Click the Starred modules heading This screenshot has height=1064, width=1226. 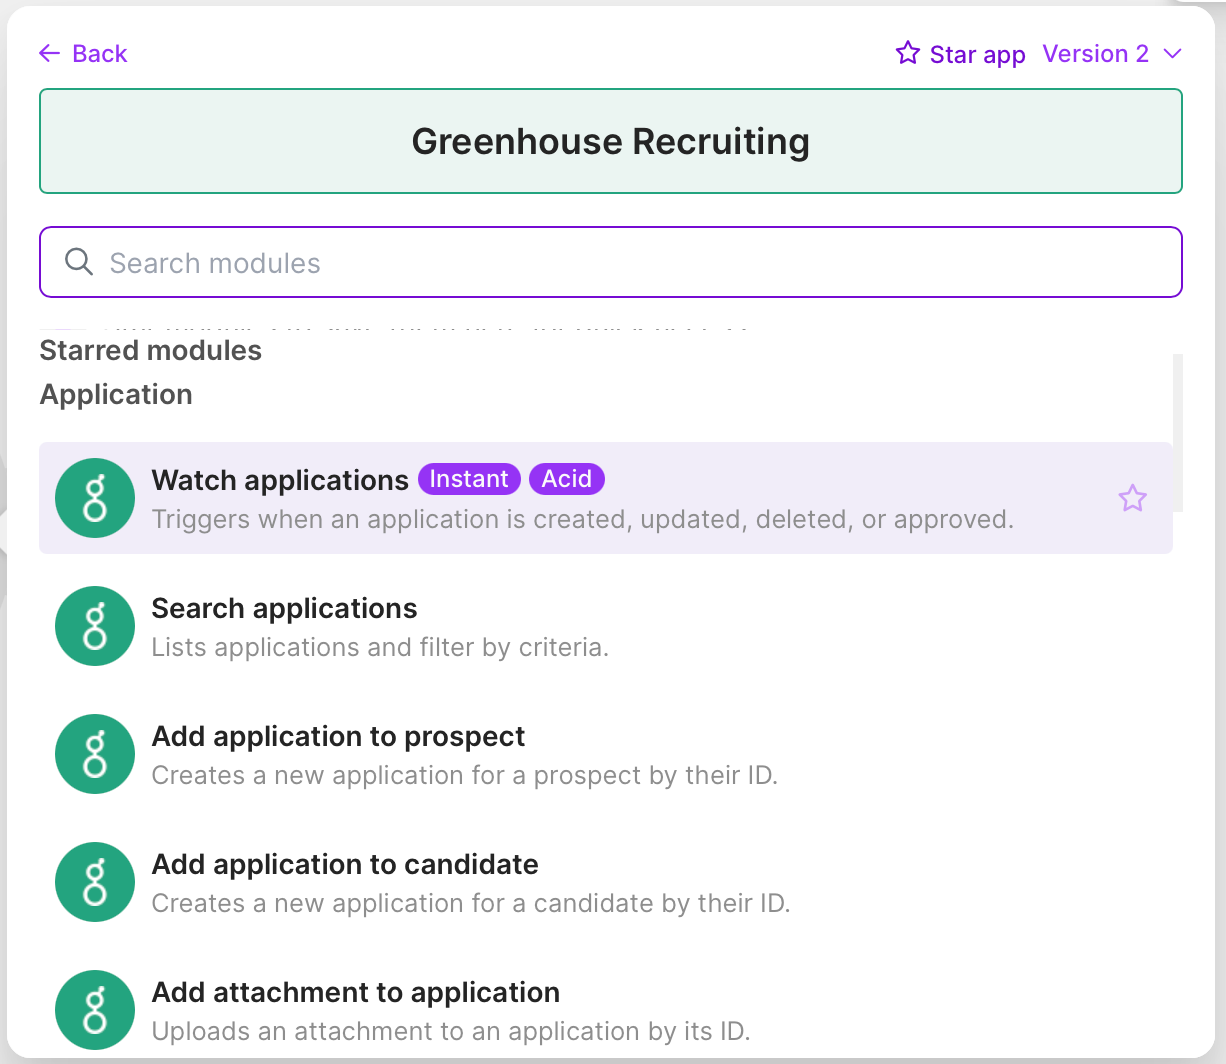[x=151, y=350]
